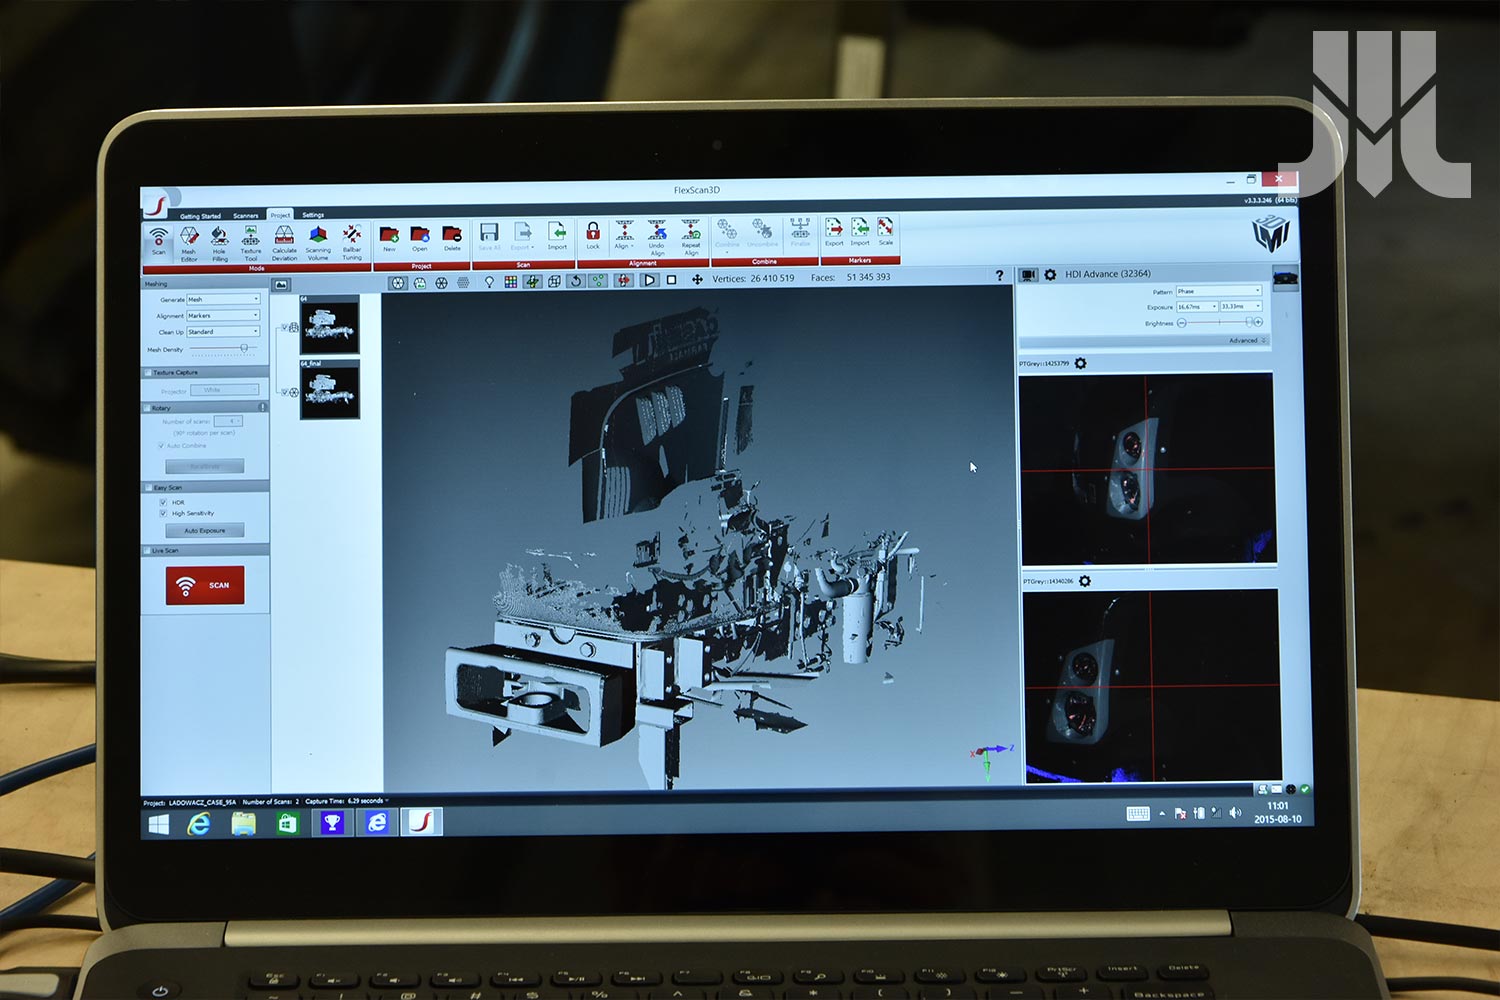Open Internet Explorer from the taskbar
The image size is (1500, 1000).
tap(200, 823)
